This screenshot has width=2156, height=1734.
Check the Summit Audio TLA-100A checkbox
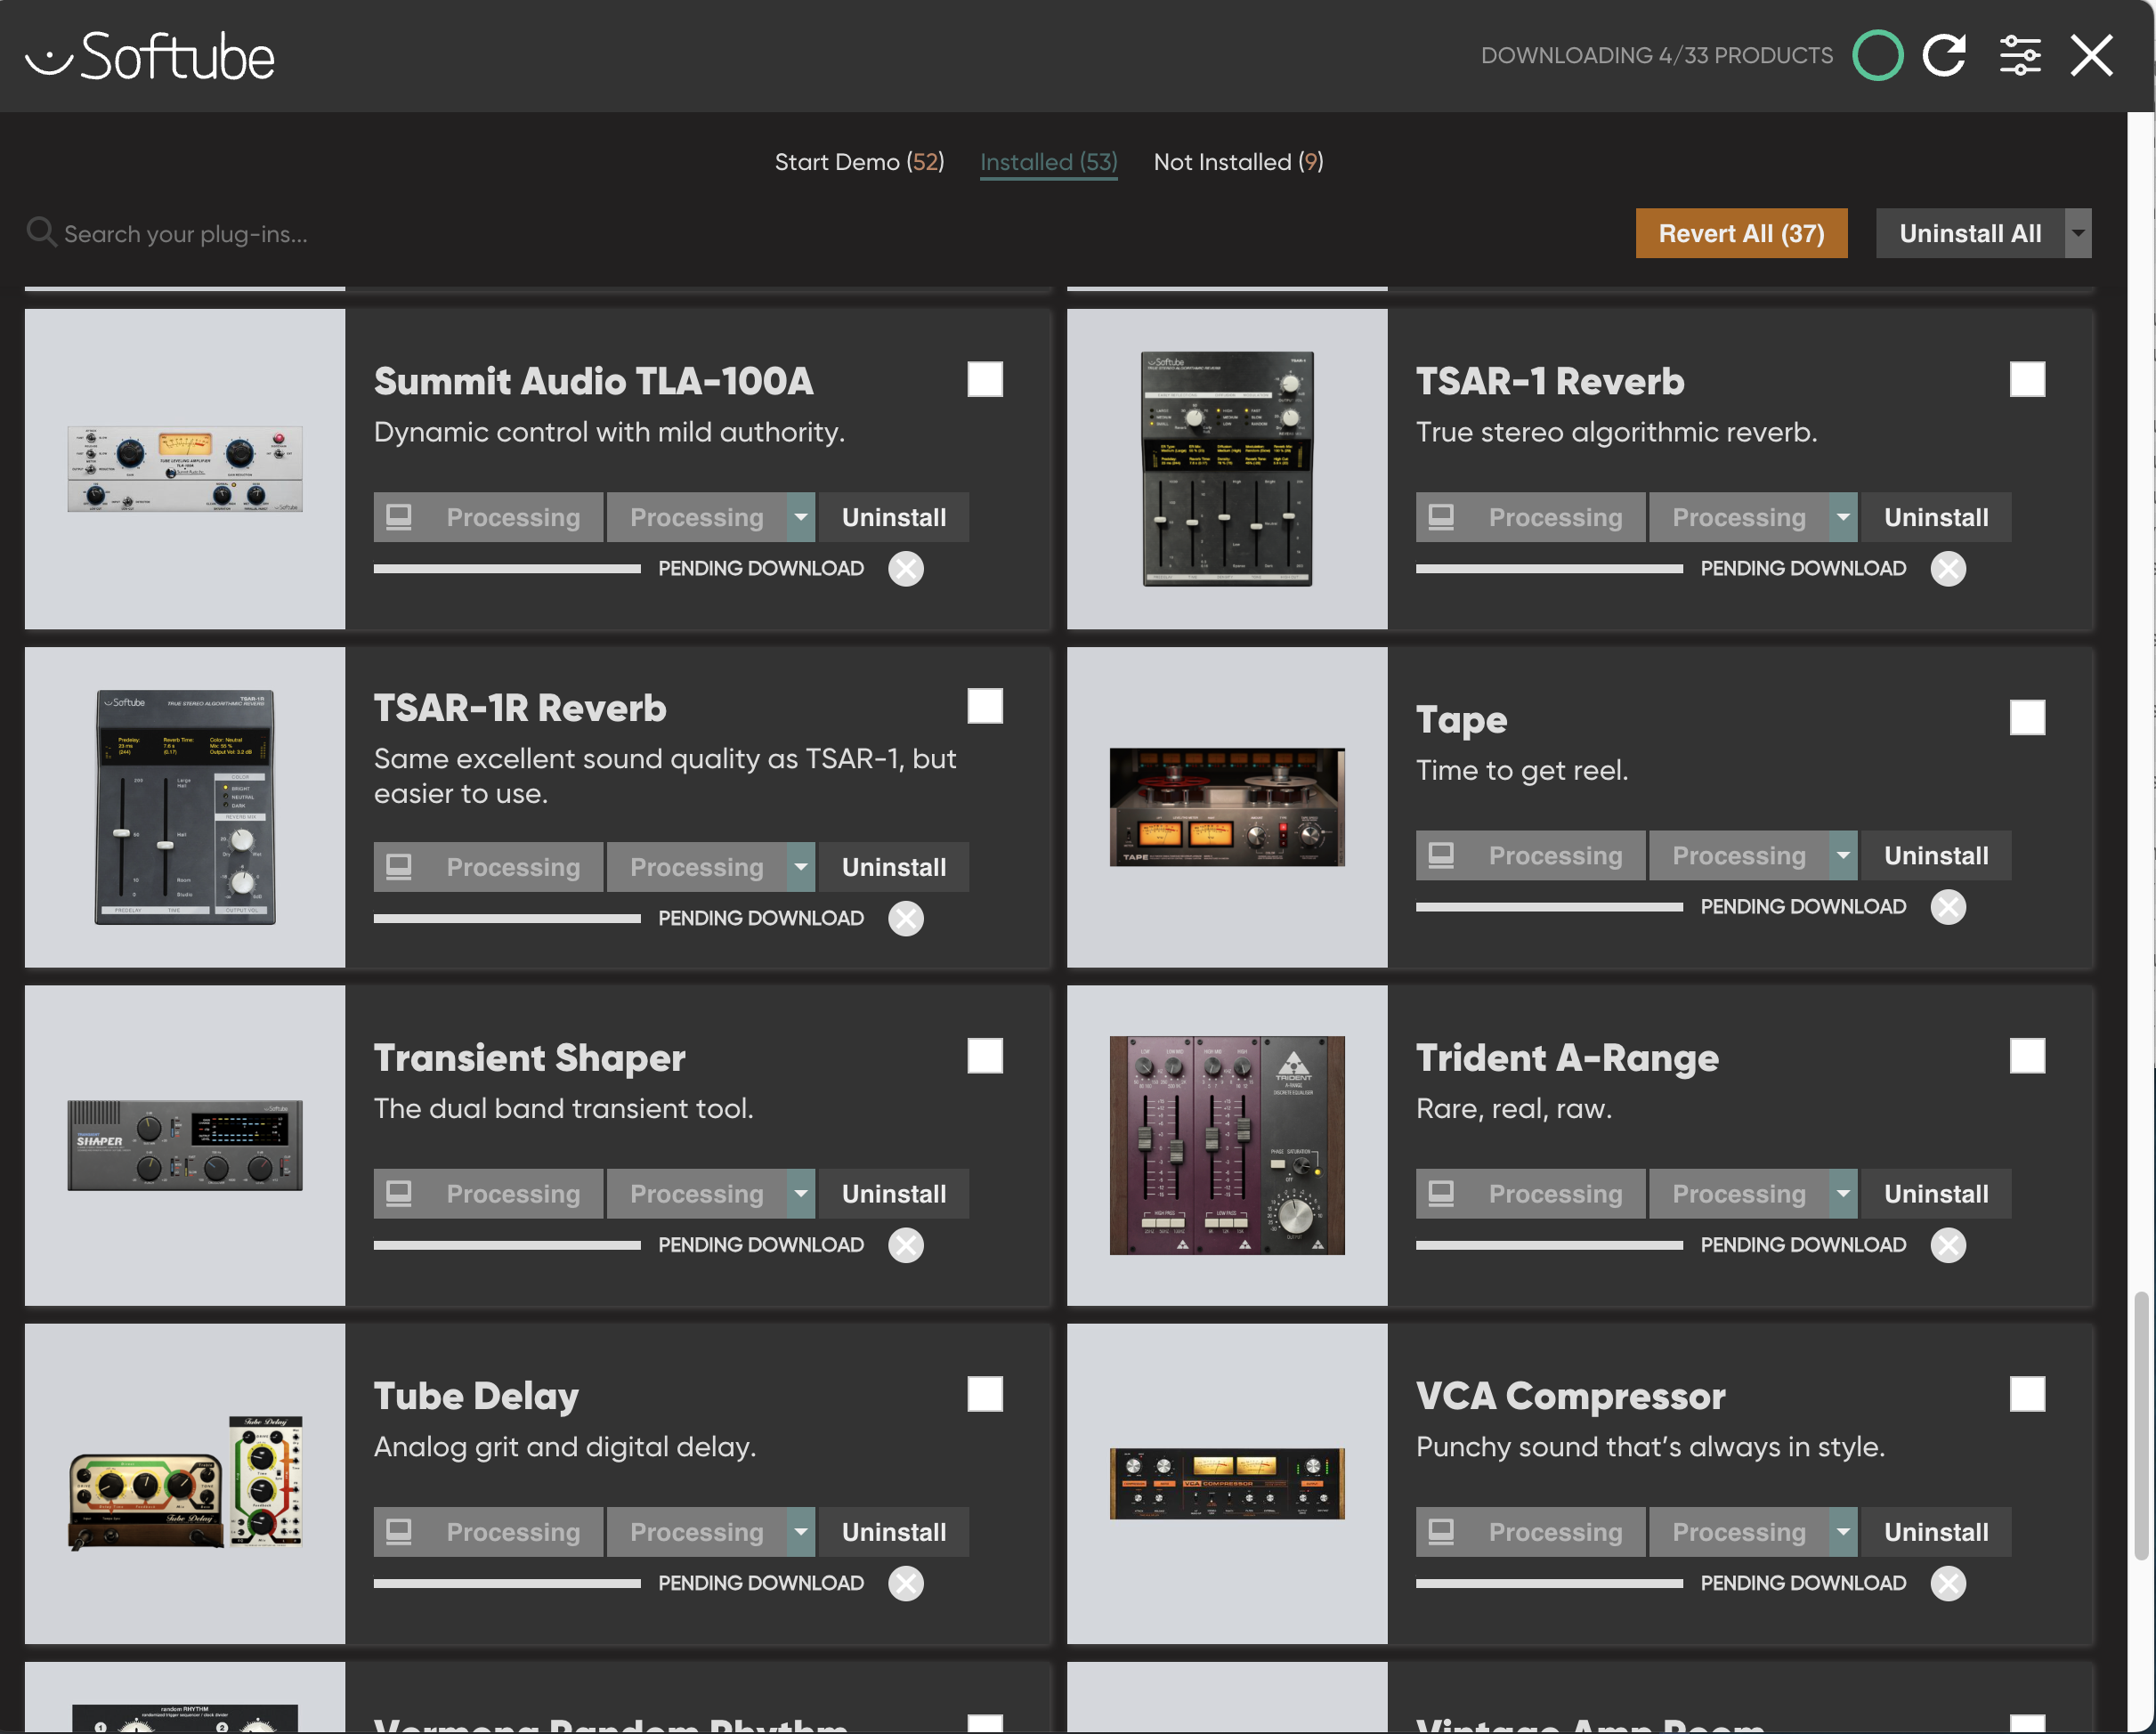point(984,379)
